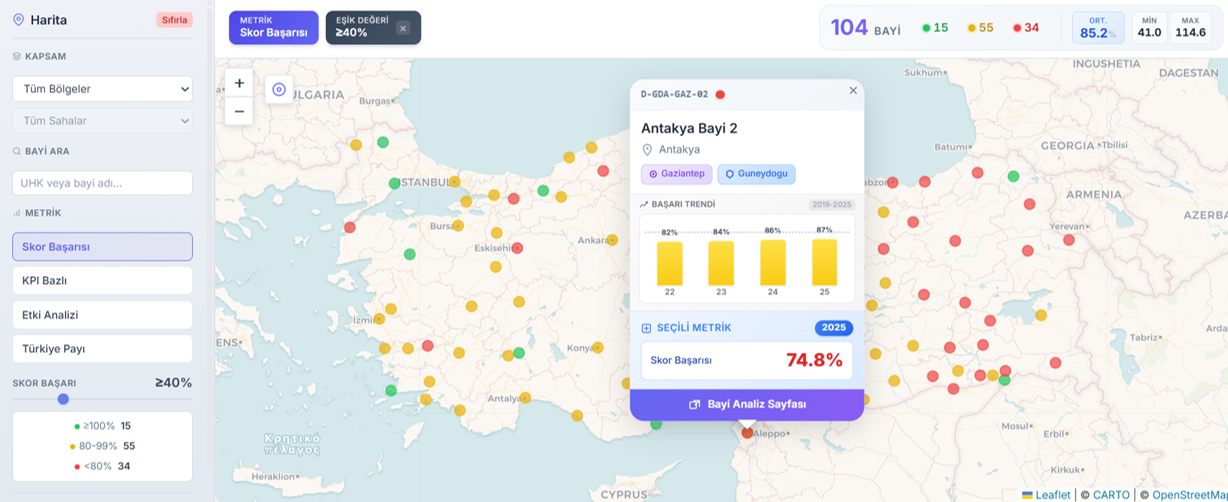This screenshot has height=502, width=1228.
Task: Select the KPI Bazlı metric
Action: click(x=102, y=281)
